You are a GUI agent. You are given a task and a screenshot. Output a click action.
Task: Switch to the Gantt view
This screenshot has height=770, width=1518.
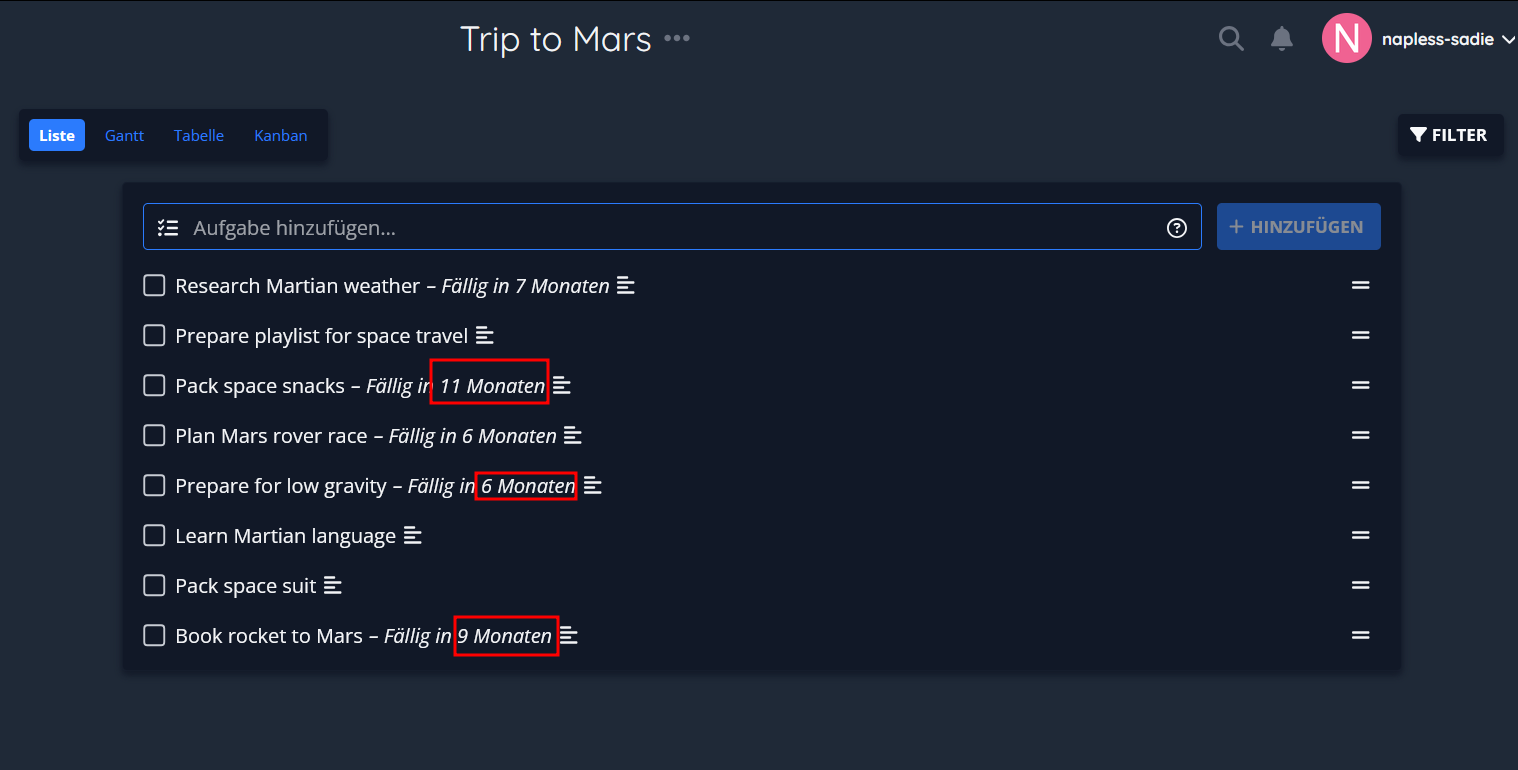[125, 135]
